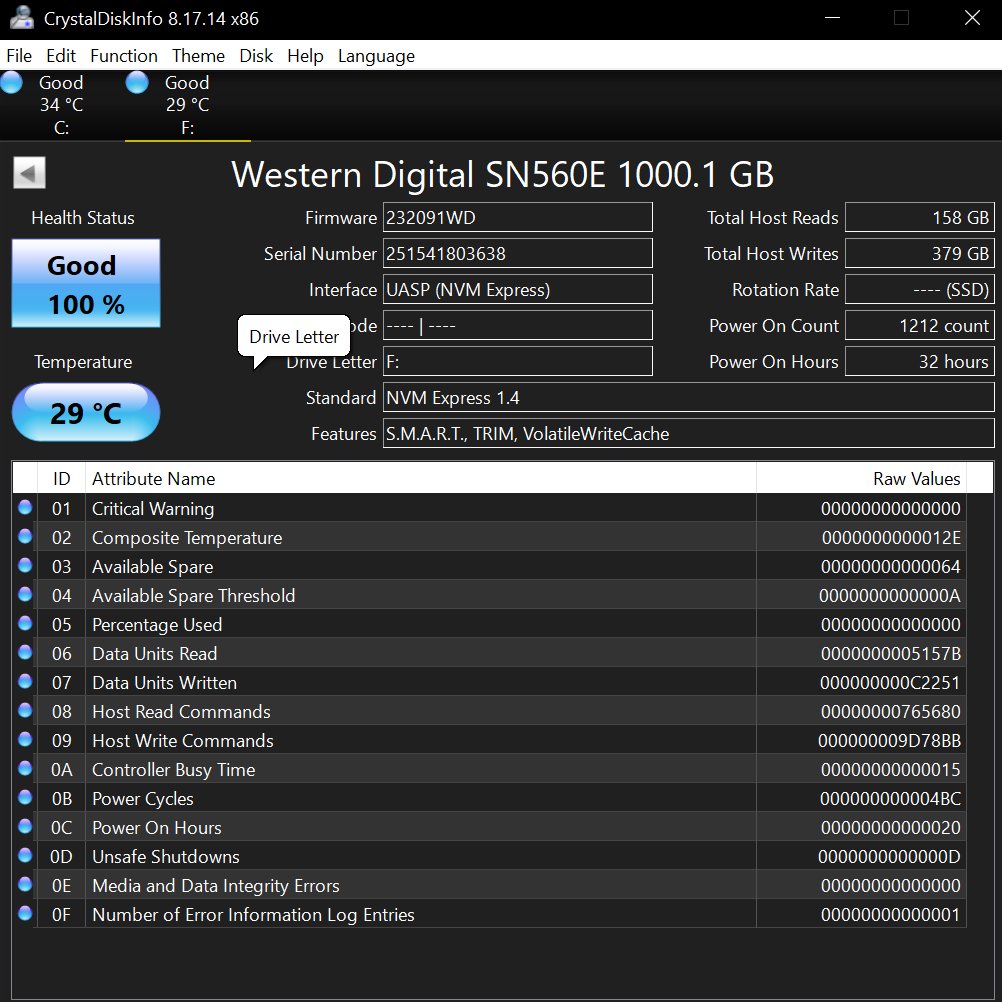Click the status orb beside Number of Error Information Log Entries
This screenshot has width=1002, height=1002.
pyautogui.click(x=25, y=913)
